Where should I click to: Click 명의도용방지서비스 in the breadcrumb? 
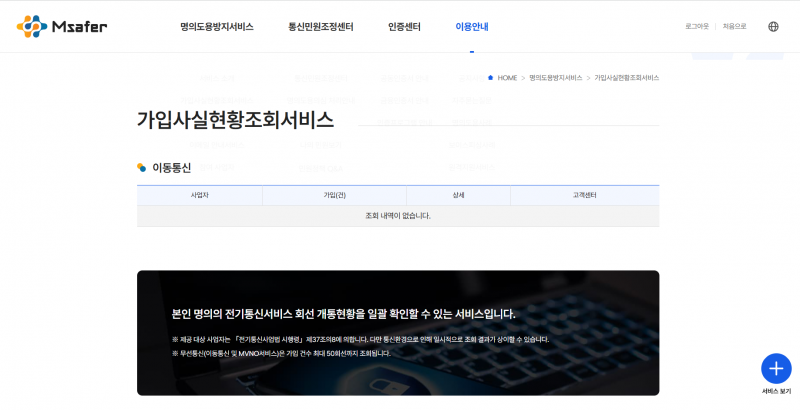pyautogui.click(x=556, y=78)
